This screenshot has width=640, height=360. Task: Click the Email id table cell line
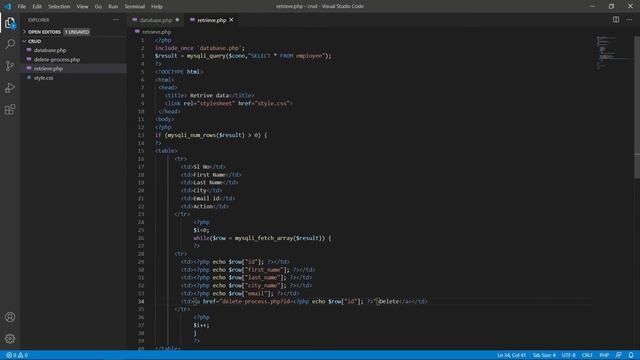tap(208, 198)
